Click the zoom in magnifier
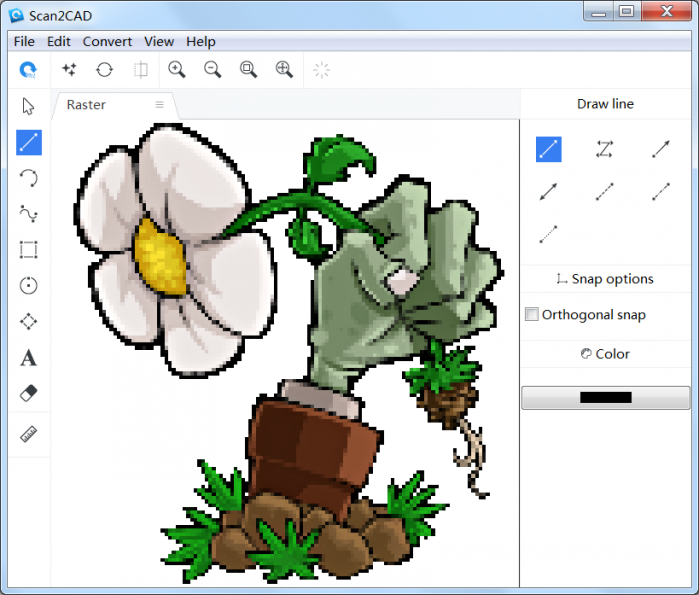The image size is (699, 595). point(177,70)
